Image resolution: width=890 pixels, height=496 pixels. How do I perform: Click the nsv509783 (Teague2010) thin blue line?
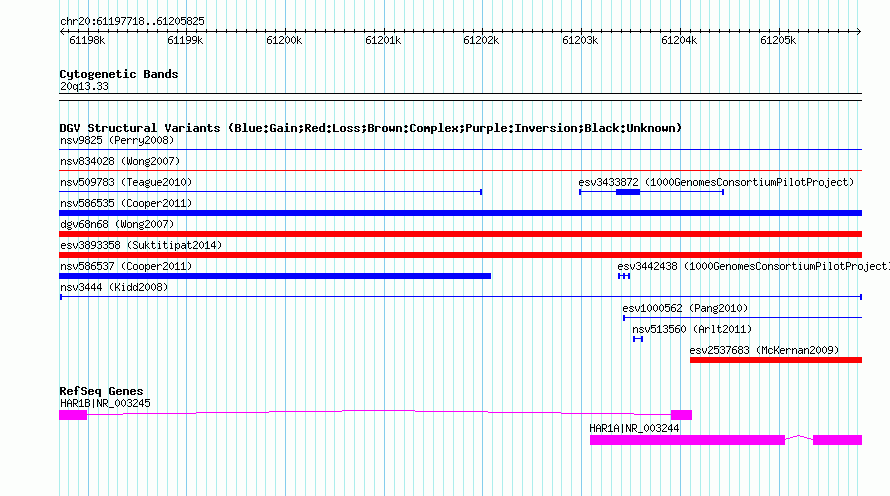(270, 192)
